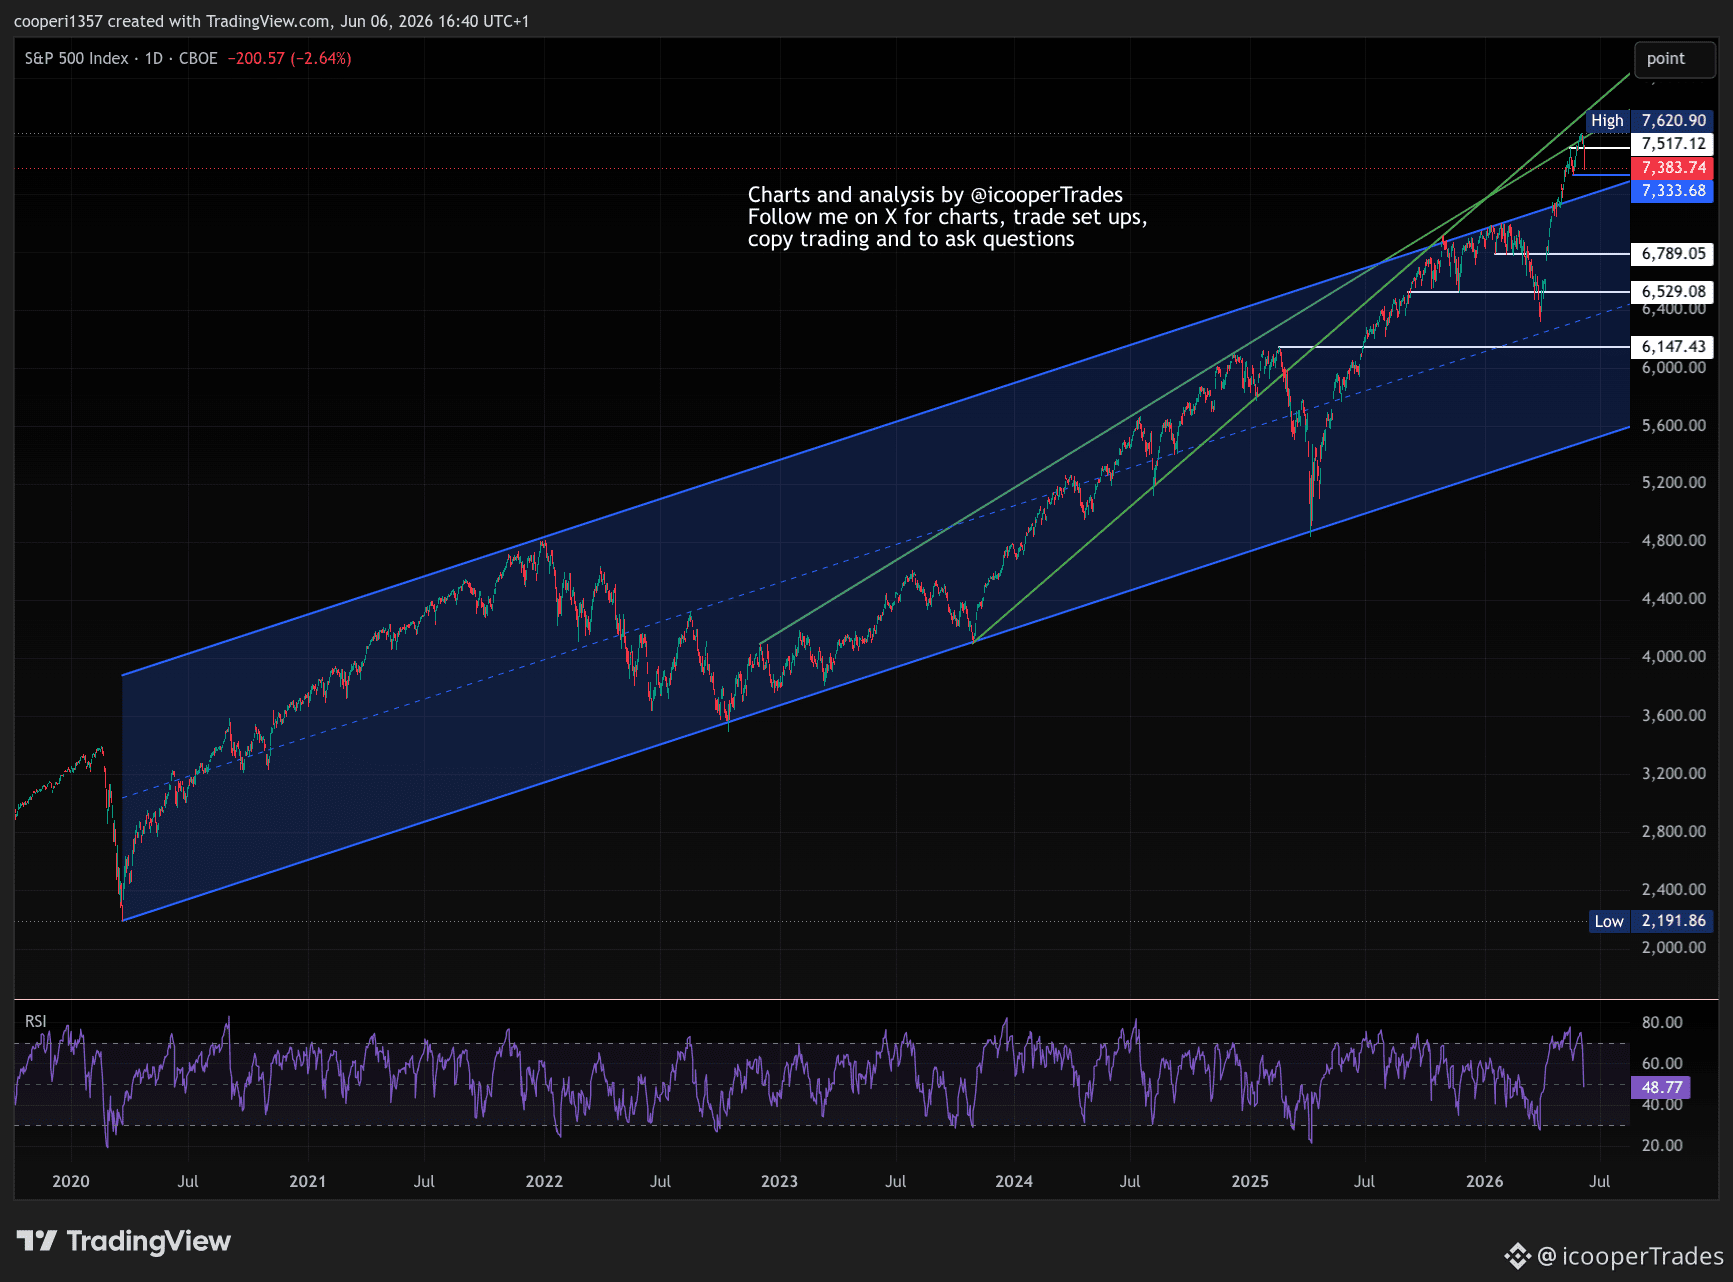Click the 5,200.00 price axis tick
This screenshot has height=1282, width=1733.
pyautogui.click(x=1674, y=483)
